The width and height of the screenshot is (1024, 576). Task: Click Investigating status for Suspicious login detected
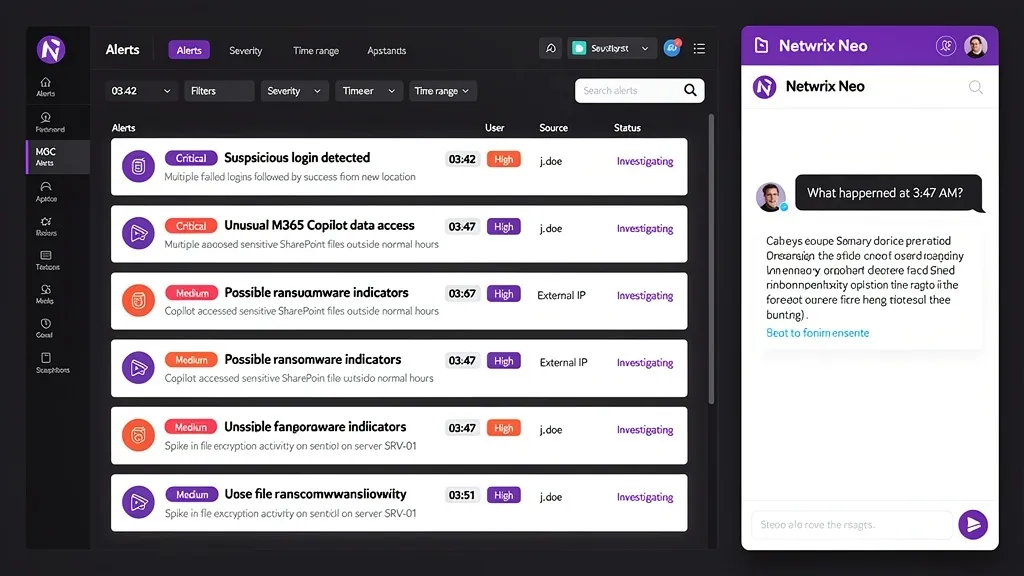[645, 161]
